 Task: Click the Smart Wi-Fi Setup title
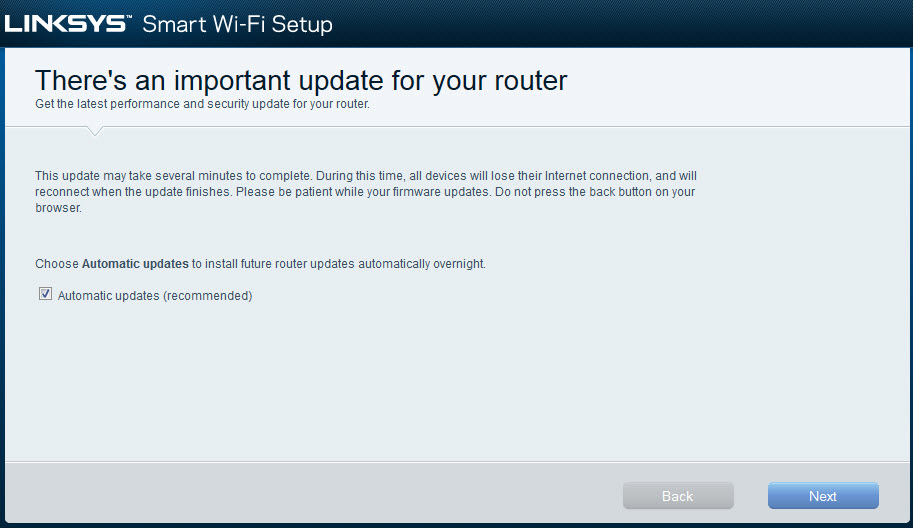coord(238,24)
